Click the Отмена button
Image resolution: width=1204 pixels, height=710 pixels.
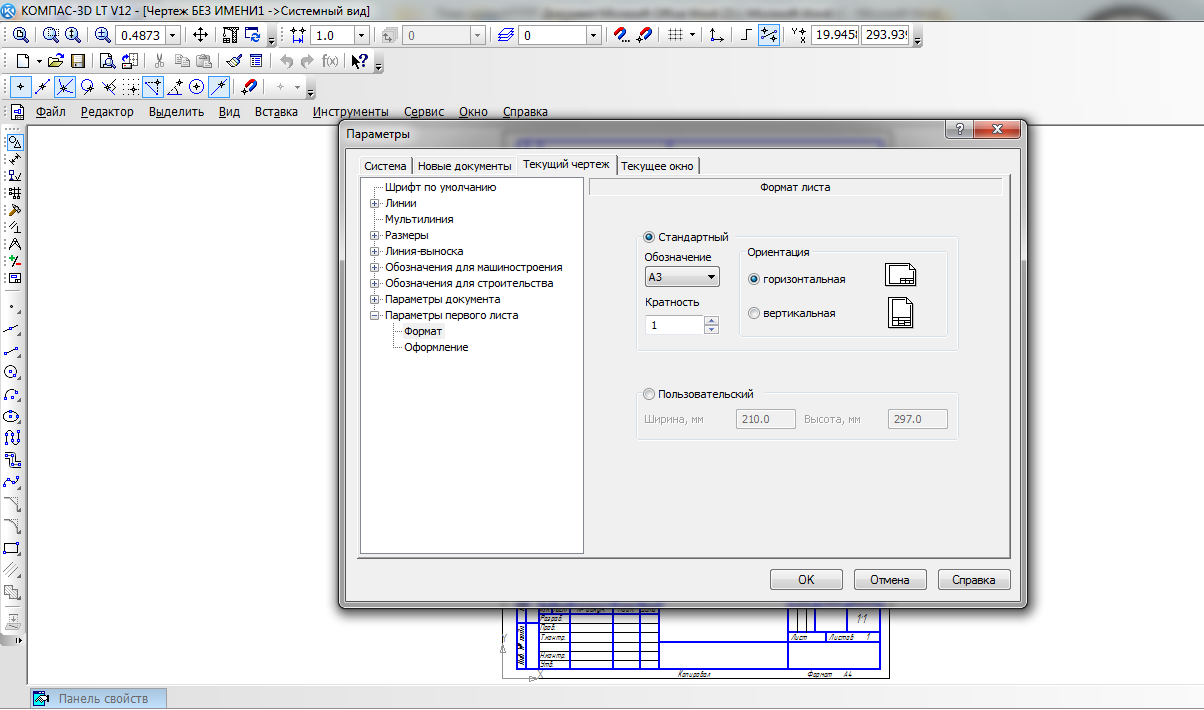click(889, 579)
